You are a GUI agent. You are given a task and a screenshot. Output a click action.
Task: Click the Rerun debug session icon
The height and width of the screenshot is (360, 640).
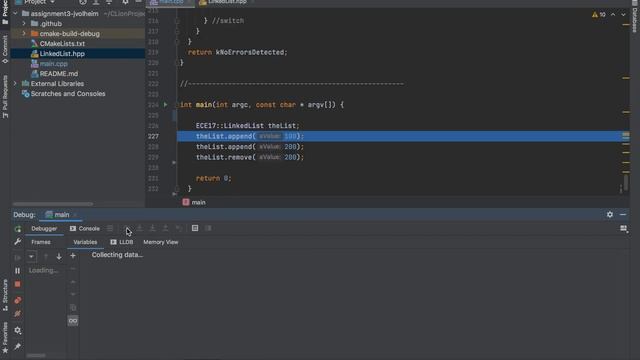tap(18, 229)
